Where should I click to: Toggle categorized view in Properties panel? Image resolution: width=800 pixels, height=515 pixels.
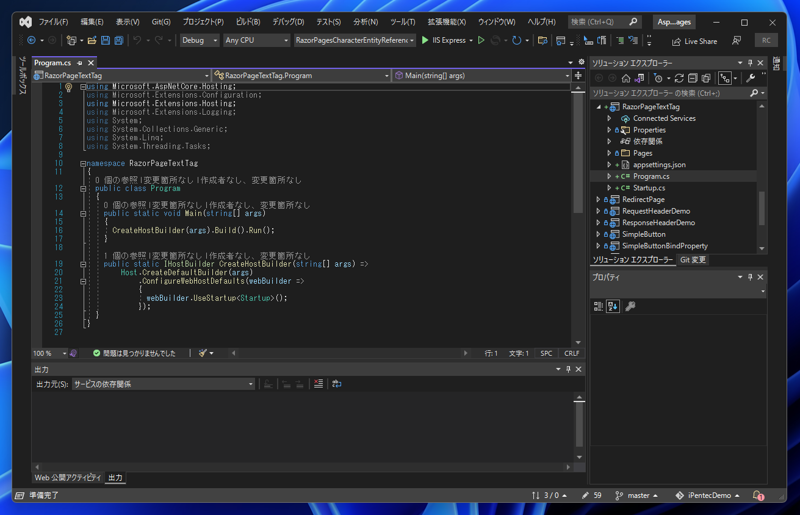click(x=598, y=306)
